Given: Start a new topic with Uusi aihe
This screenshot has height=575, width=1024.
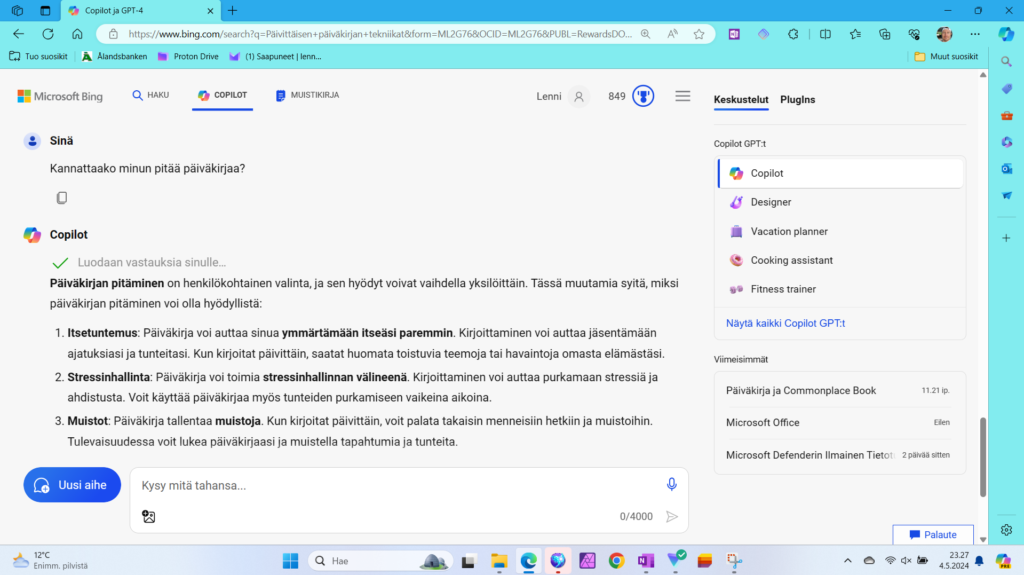Looking at the screenshot, I should coord(72,485).
